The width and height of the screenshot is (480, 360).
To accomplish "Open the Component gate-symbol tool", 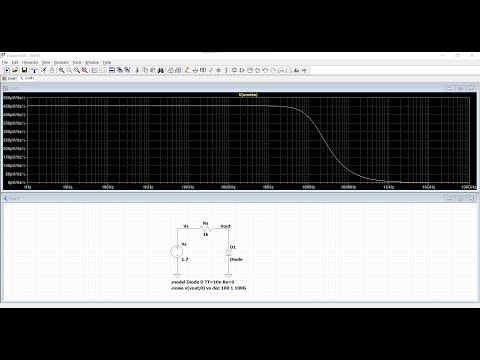I will [242, 70].
